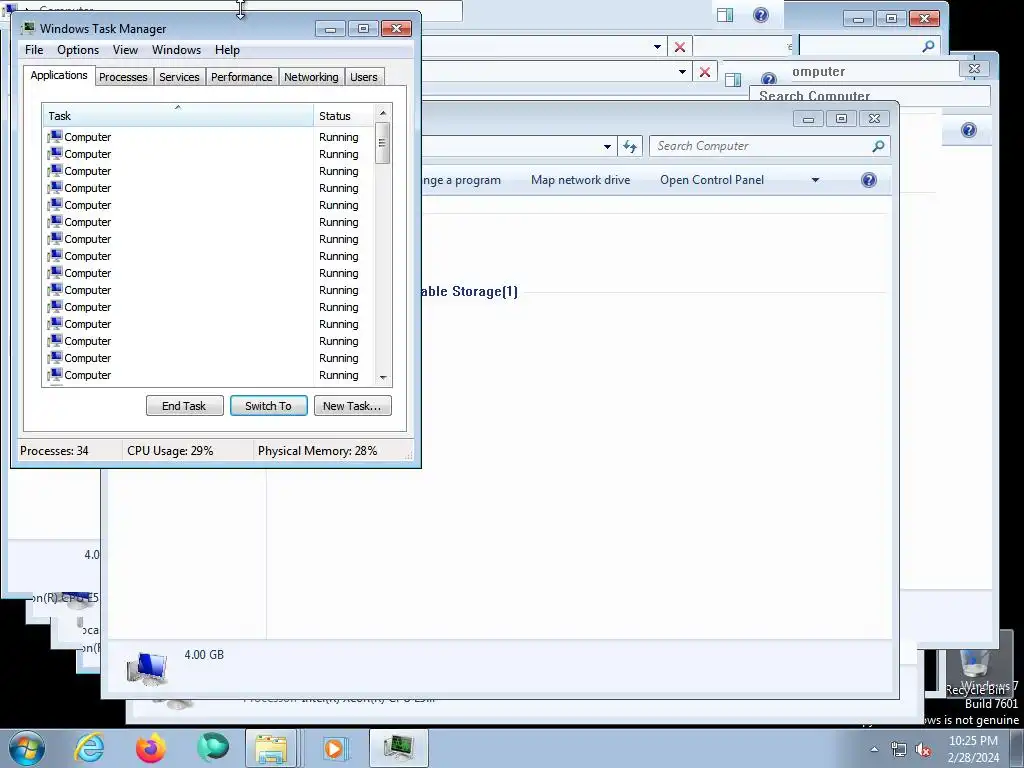Screen dimensions: 1024x768
Task: Click the Processes: 34 status bar entry
Action: point(54,451)
